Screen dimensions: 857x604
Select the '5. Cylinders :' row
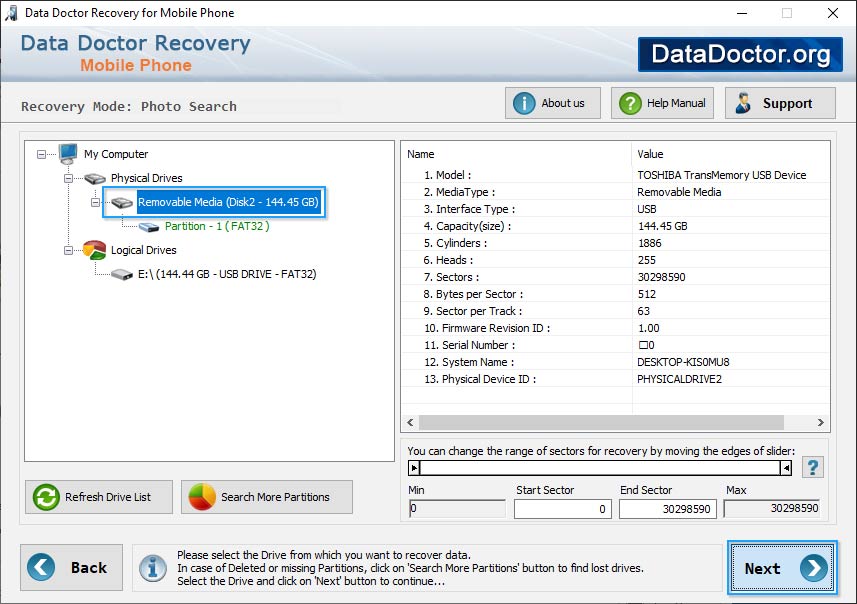click(615, 243)
